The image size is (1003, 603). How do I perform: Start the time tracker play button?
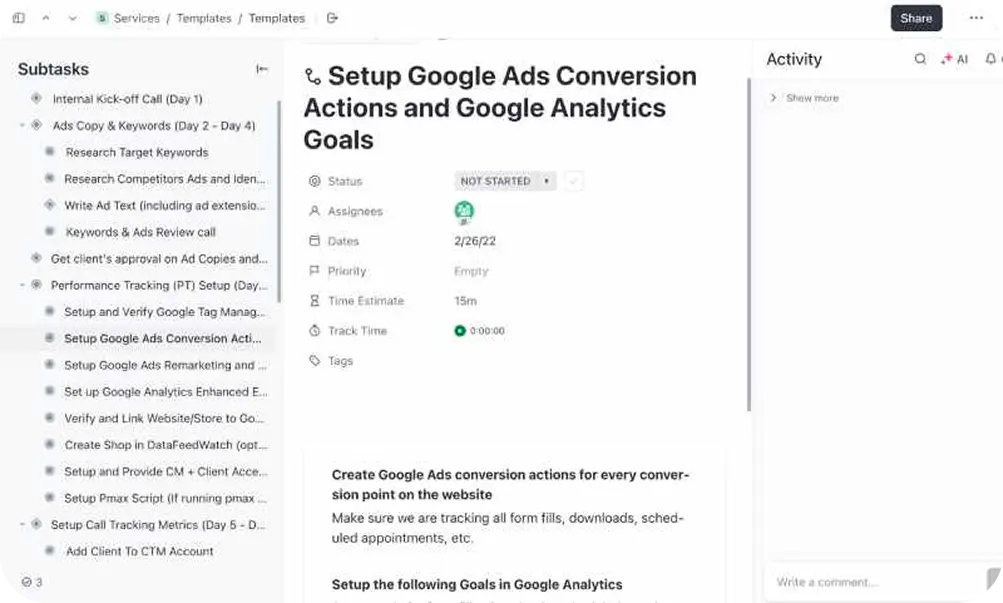pyautogui.click(x=459, y=331)
